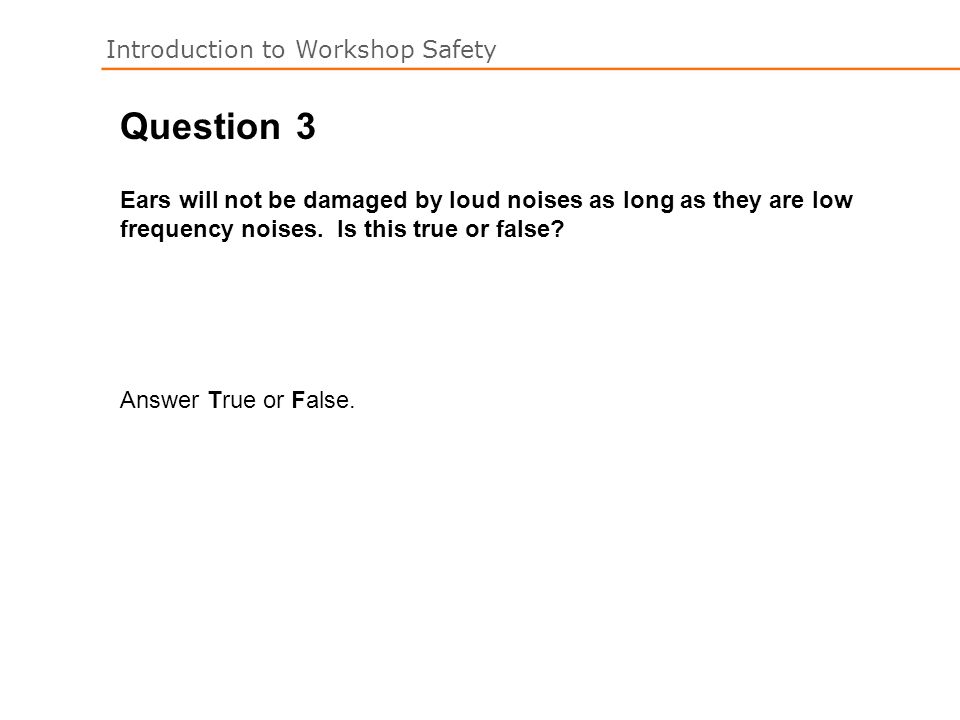
Task: Click the number 3 in the heading
Action: (x=306, y=126)
